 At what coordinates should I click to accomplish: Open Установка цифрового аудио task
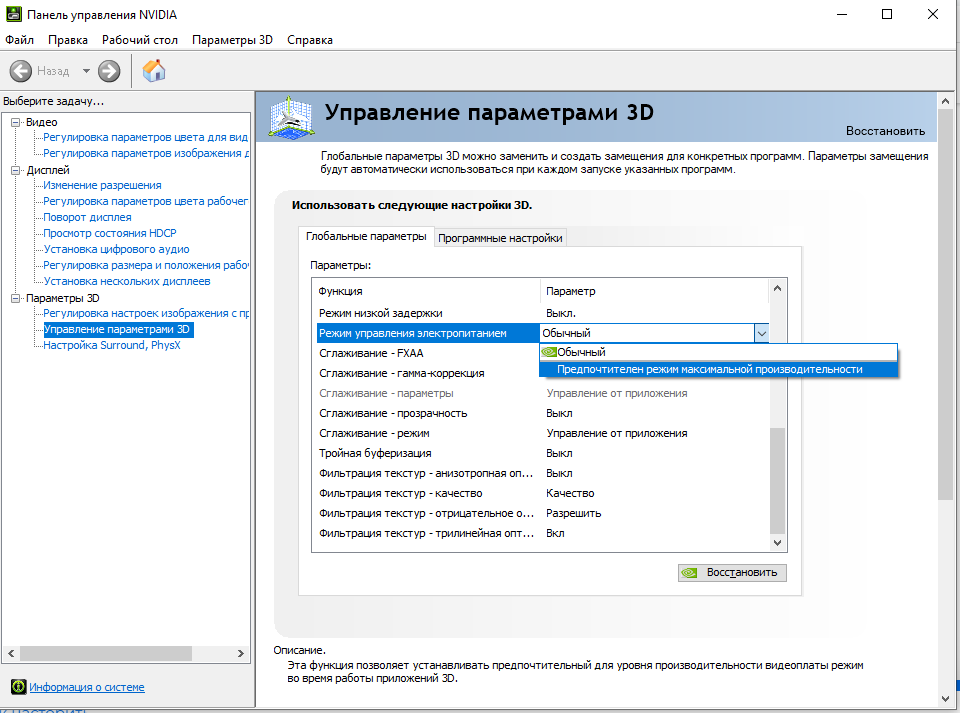click(116, 249)
